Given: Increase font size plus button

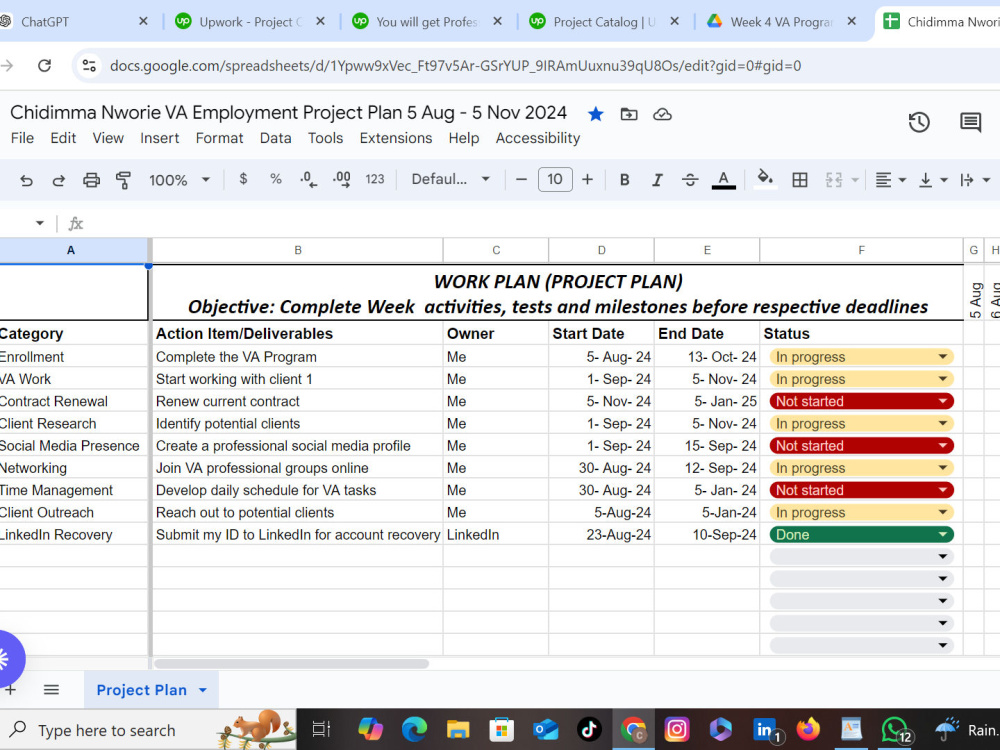Looking at the screenshot, I should coord(587,179).
